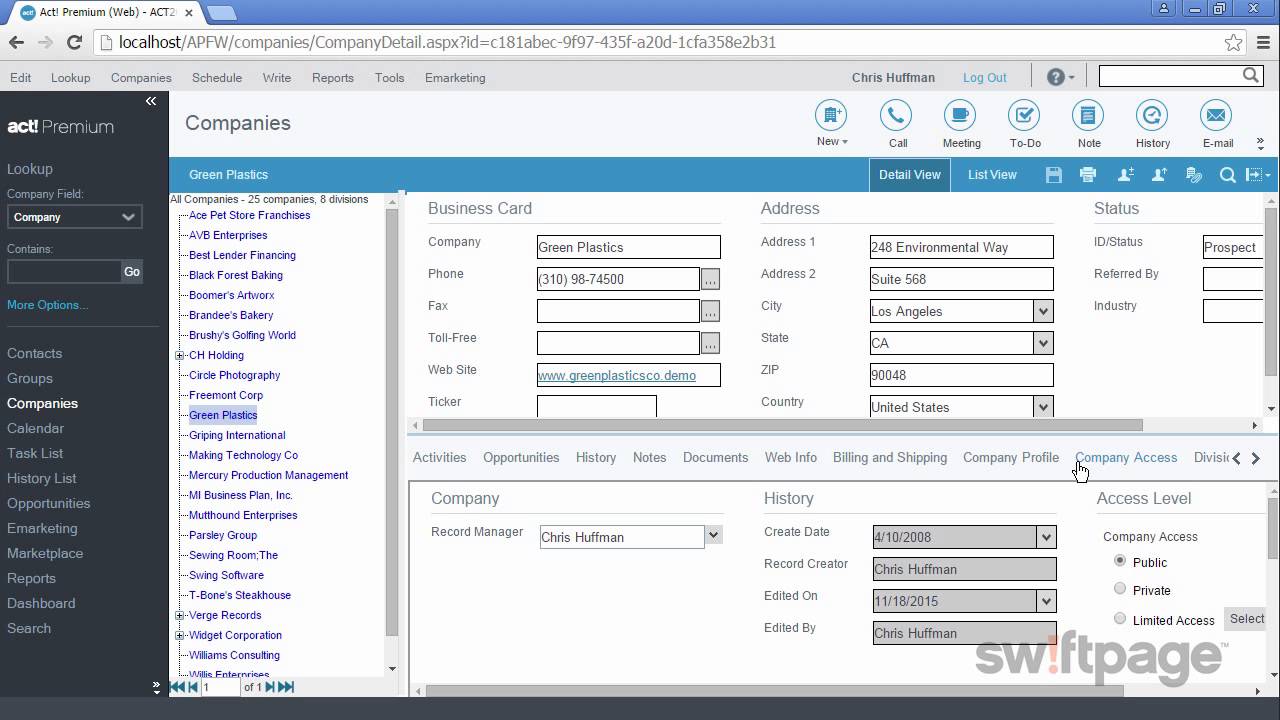Open the Lookup menu
Screen dimensions: 1280x720
(x=71, y=77)
